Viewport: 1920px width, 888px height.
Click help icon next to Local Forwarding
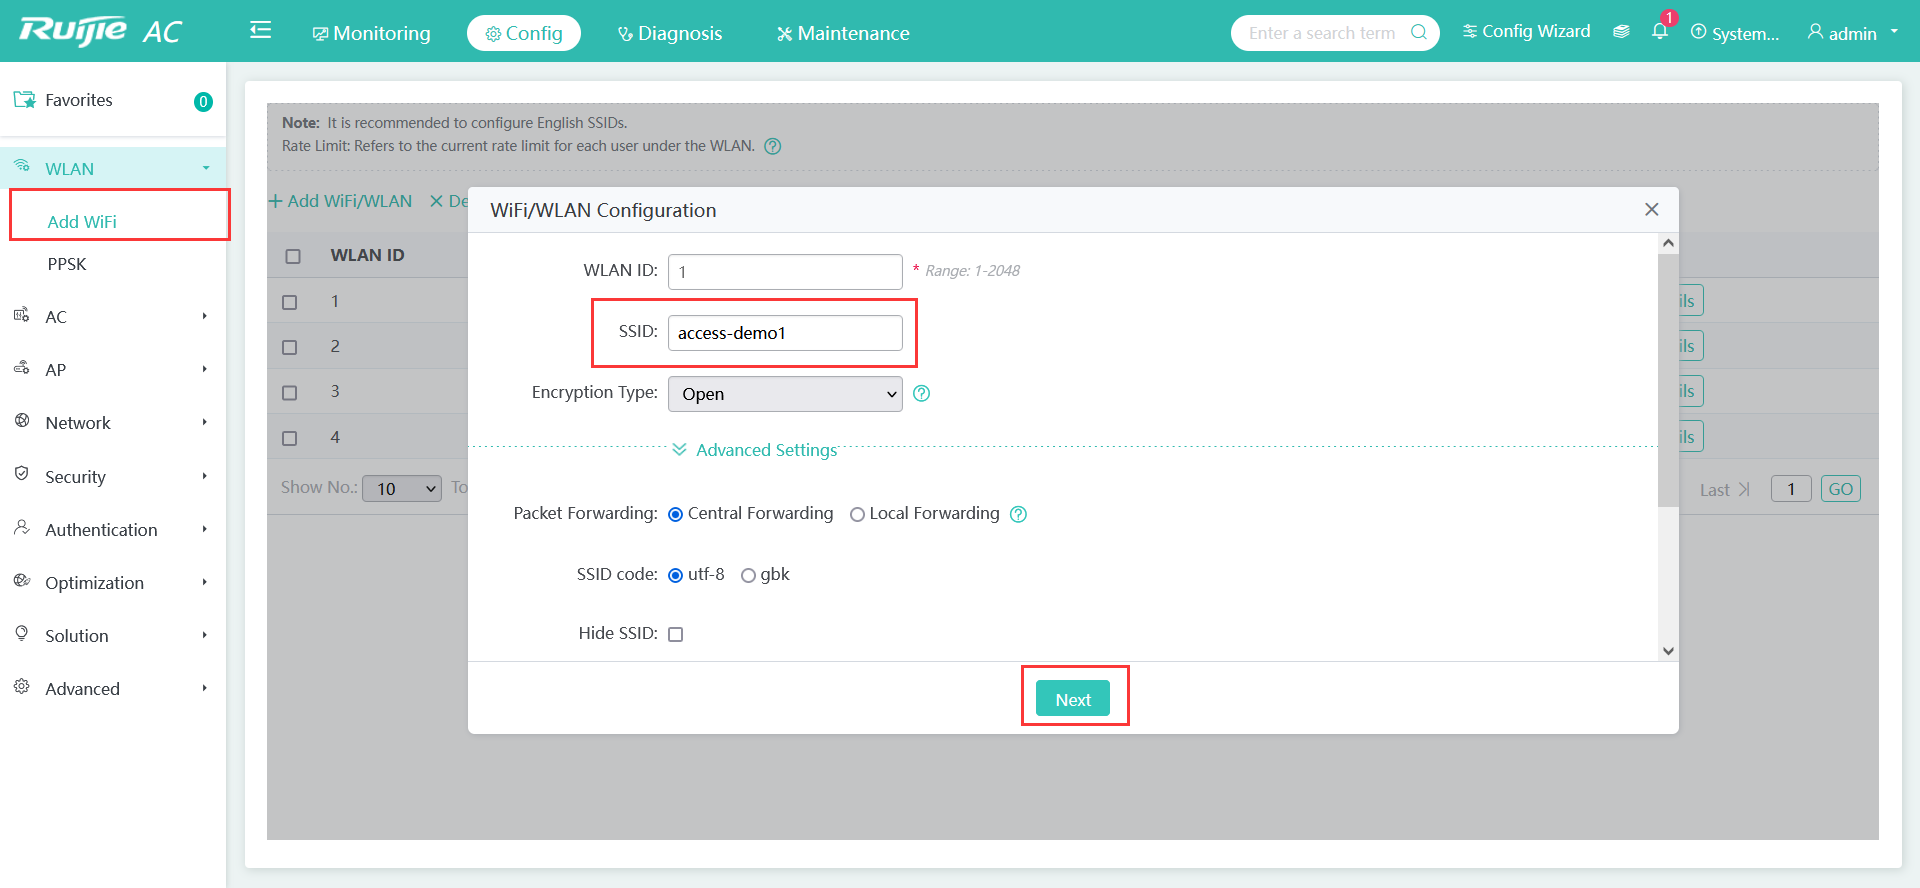pos(1018,514)
